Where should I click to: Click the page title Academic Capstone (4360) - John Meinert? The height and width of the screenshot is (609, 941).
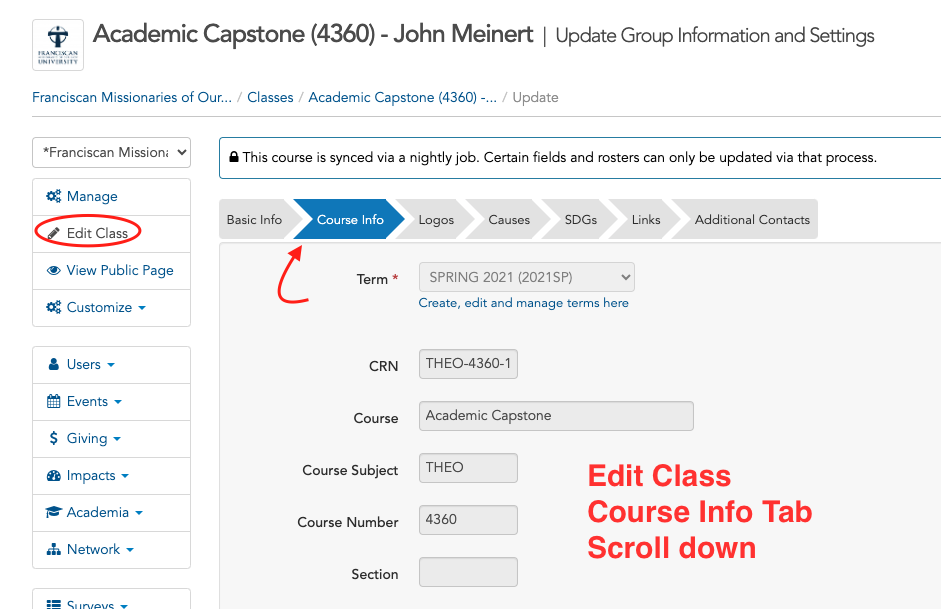(313, 34)
